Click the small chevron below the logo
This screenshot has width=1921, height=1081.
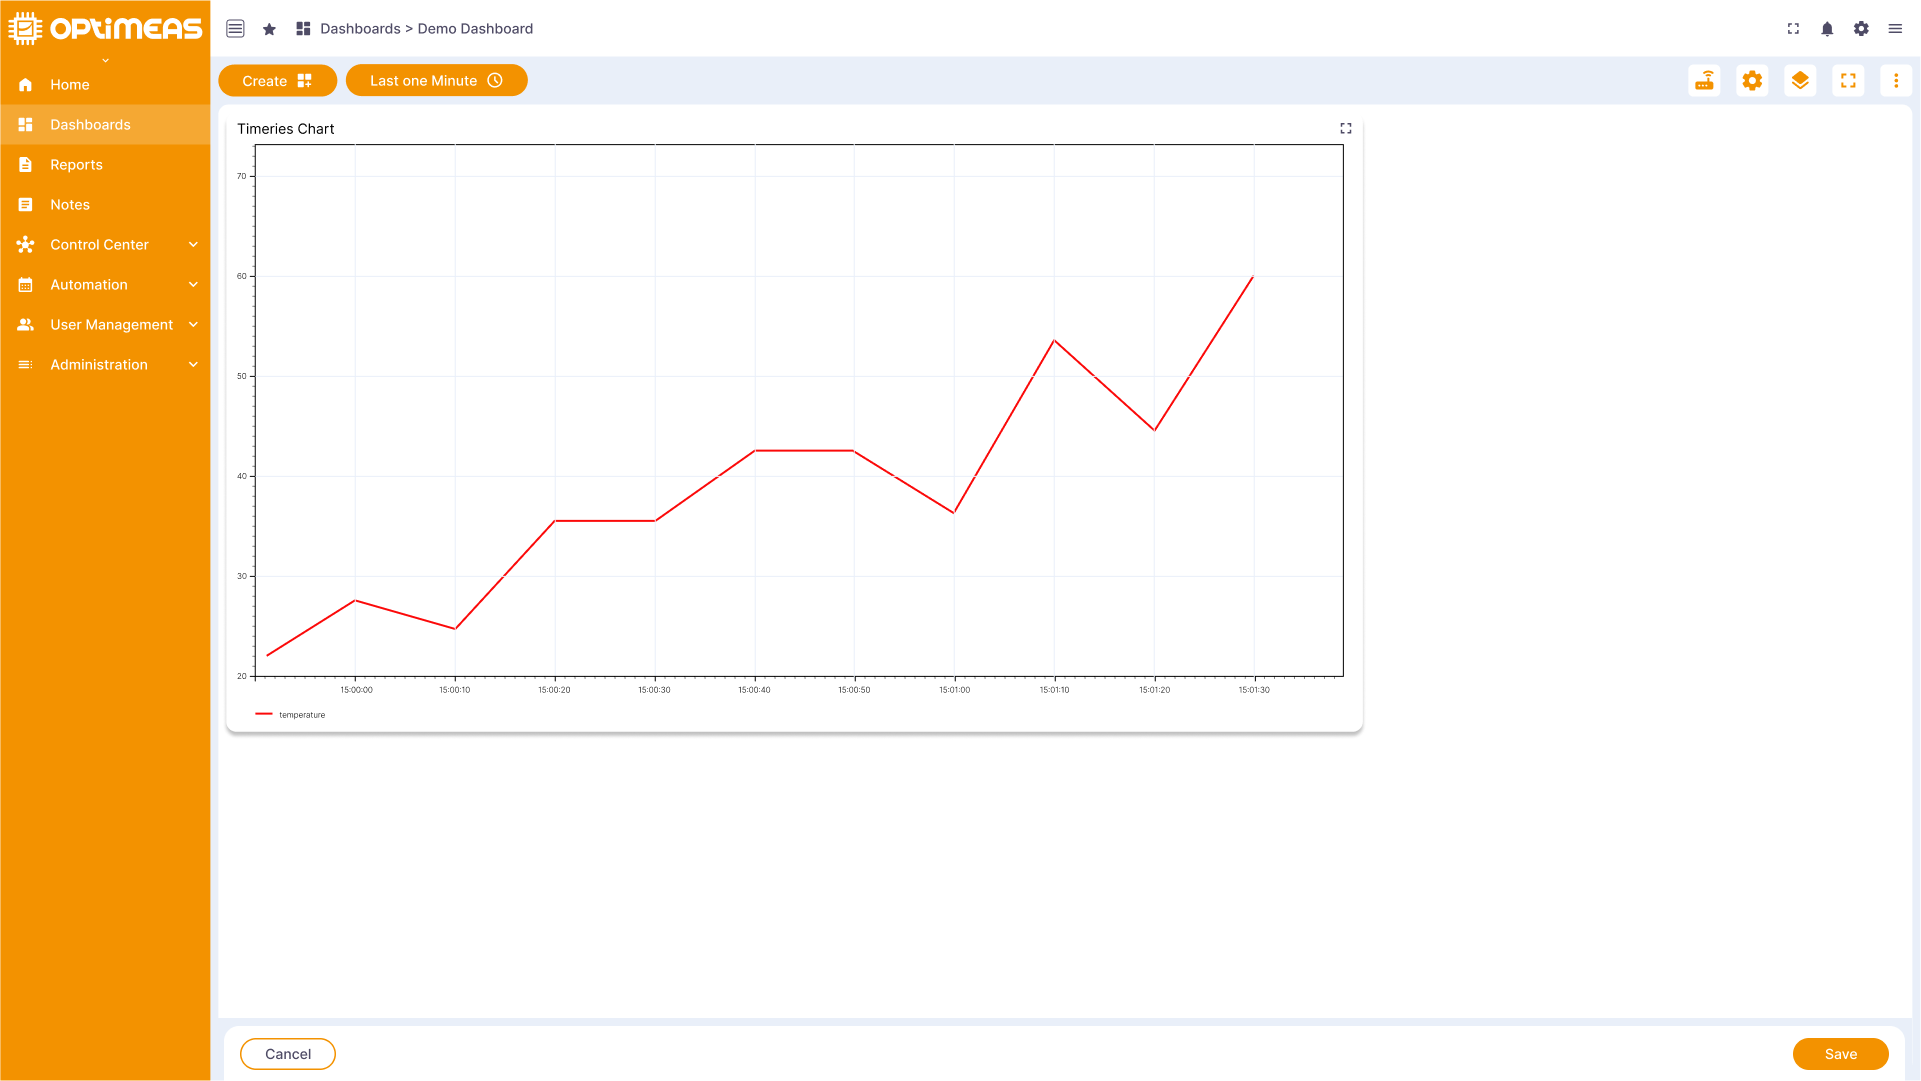pyautogui.click(x=105, y=61)
